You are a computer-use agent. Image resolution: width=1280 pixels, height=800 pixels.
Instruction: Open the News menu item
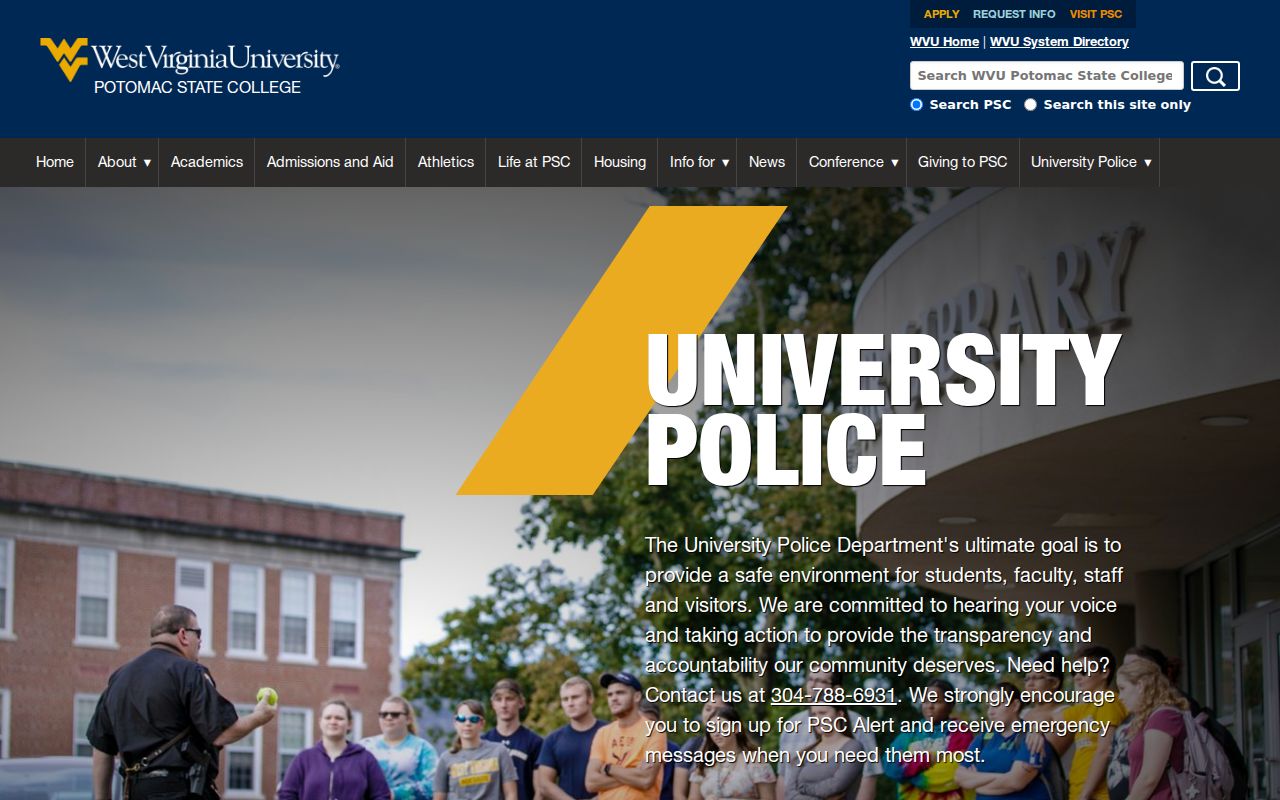(767, 162)
